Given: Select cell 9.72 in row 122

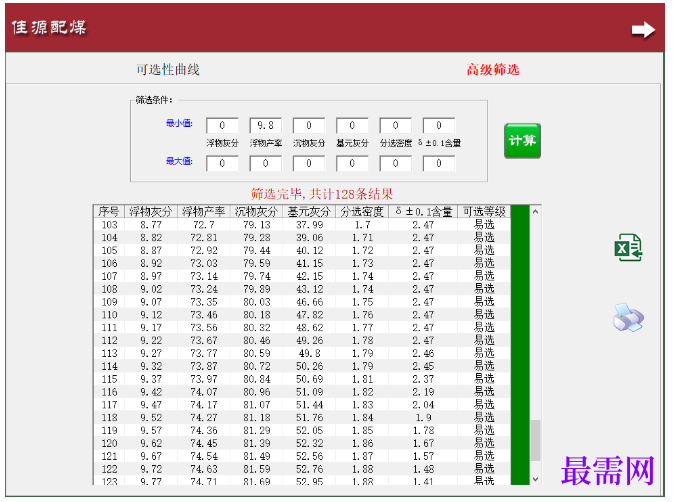Looking at the screenshot, I should (151, 469).
